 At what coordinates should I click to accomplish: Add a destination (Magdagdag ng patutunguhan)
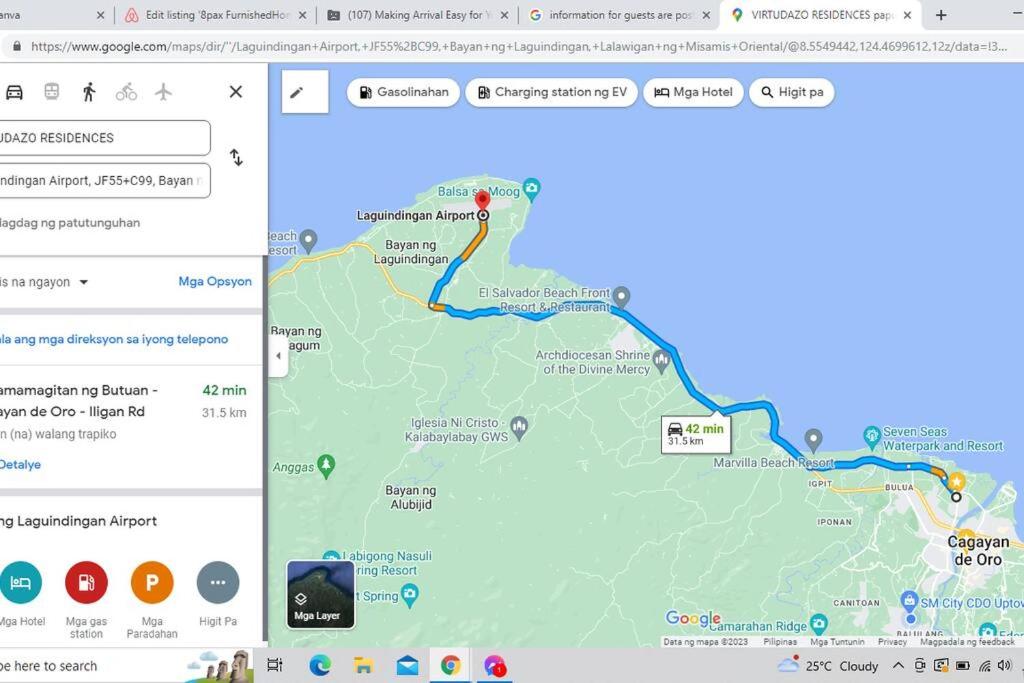coord(70,223)
